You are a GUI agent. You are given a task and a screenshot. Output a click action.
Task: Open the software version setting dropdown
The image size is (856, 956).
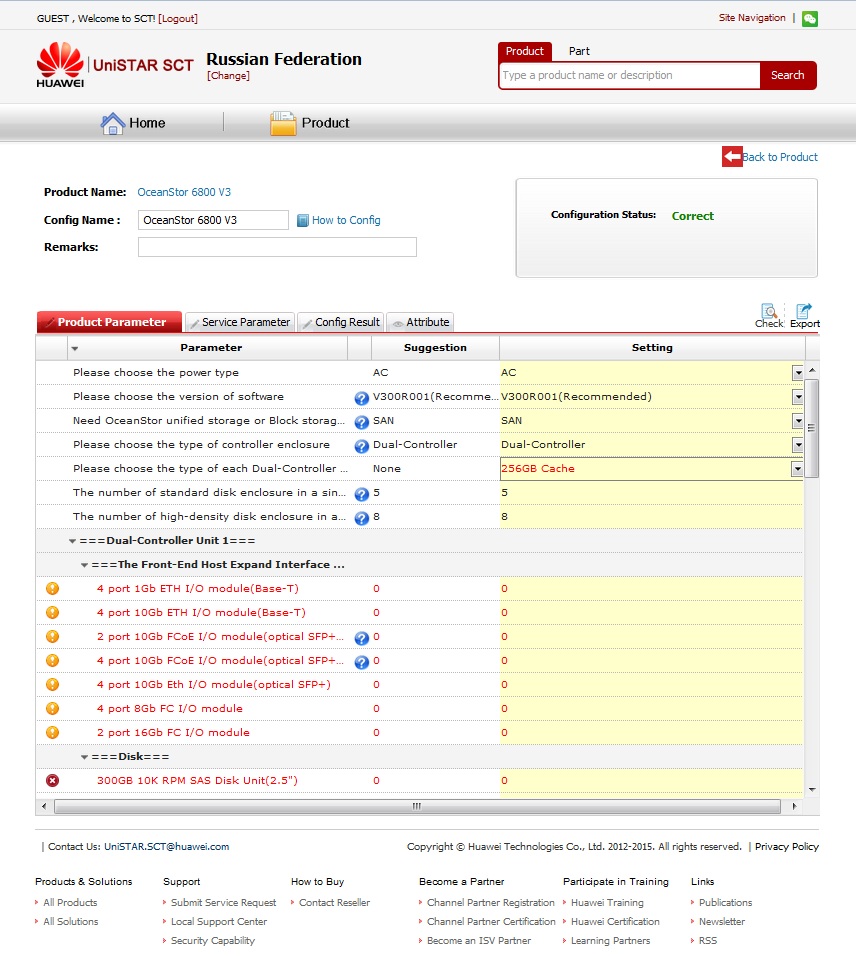797,397
